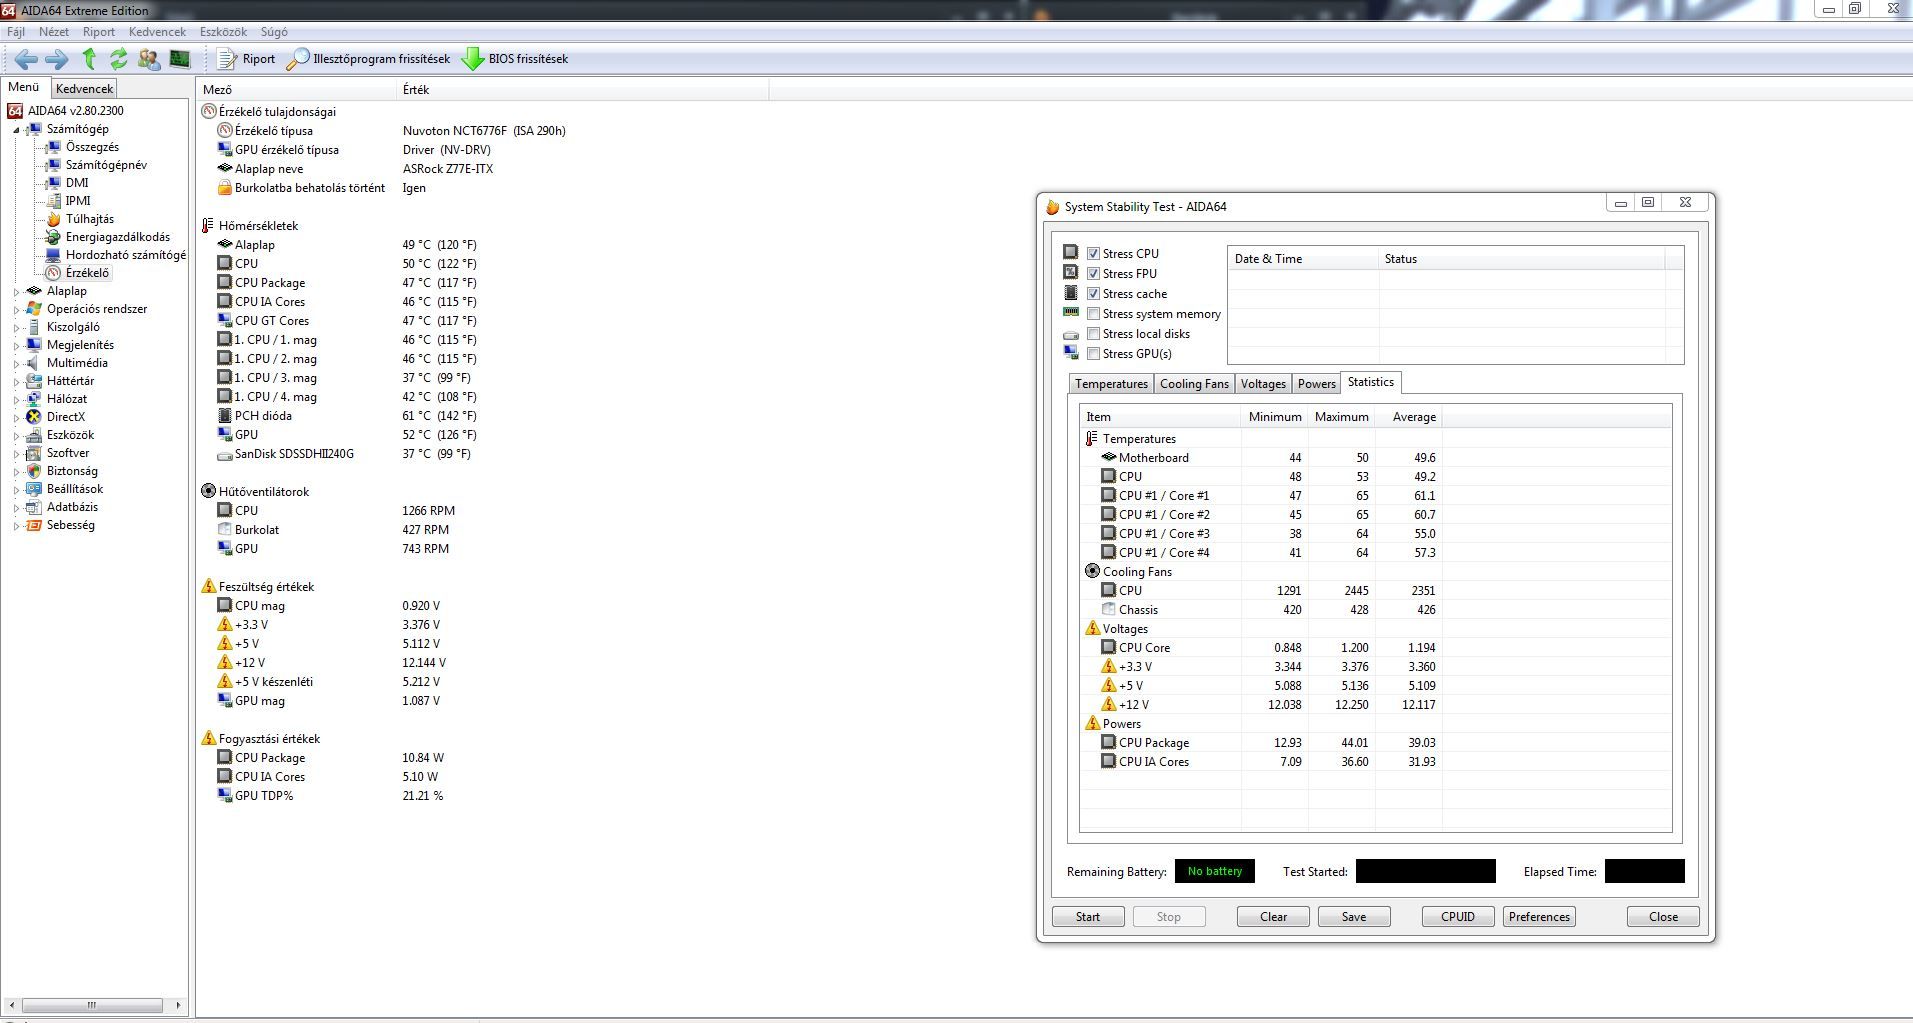Click the Clear button
This screenshot has height=1023, width=1913.
coord(1273,917)
